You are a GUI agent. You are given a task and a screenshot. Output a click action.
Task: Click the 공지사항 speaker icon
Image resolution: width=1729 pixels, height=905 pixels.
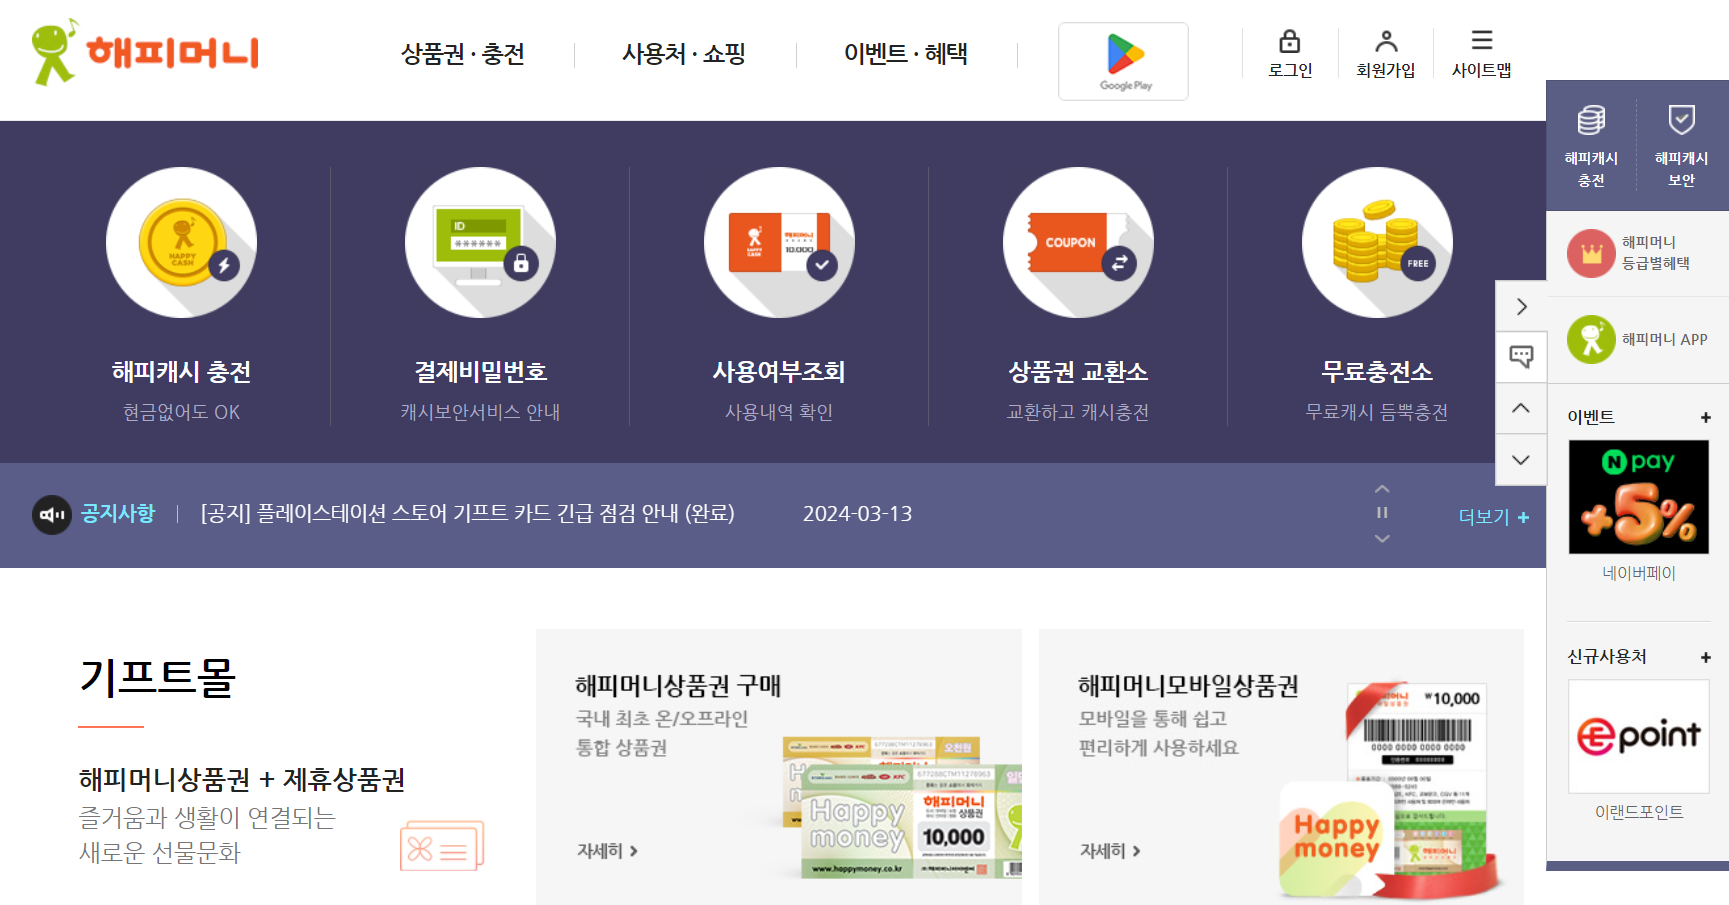click(x=50, y=513)
